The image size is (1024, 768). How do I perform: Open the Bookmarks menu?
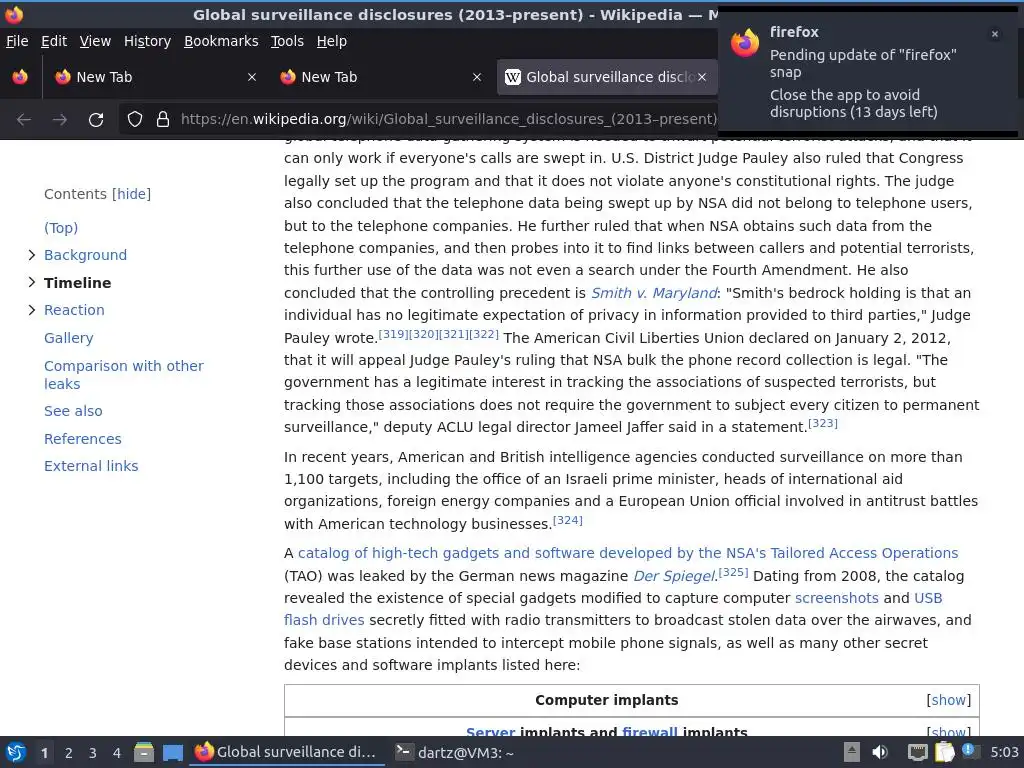[x=221, y=41]
